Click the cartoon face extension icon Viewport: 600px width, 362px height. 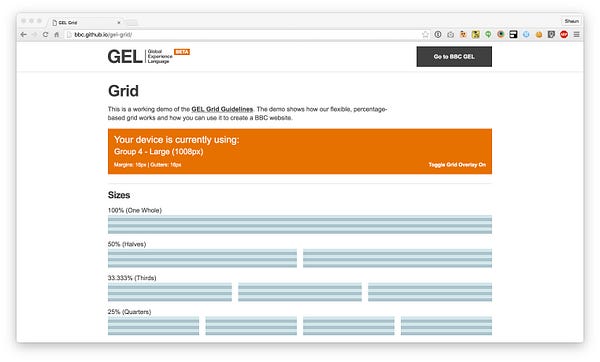463,34
